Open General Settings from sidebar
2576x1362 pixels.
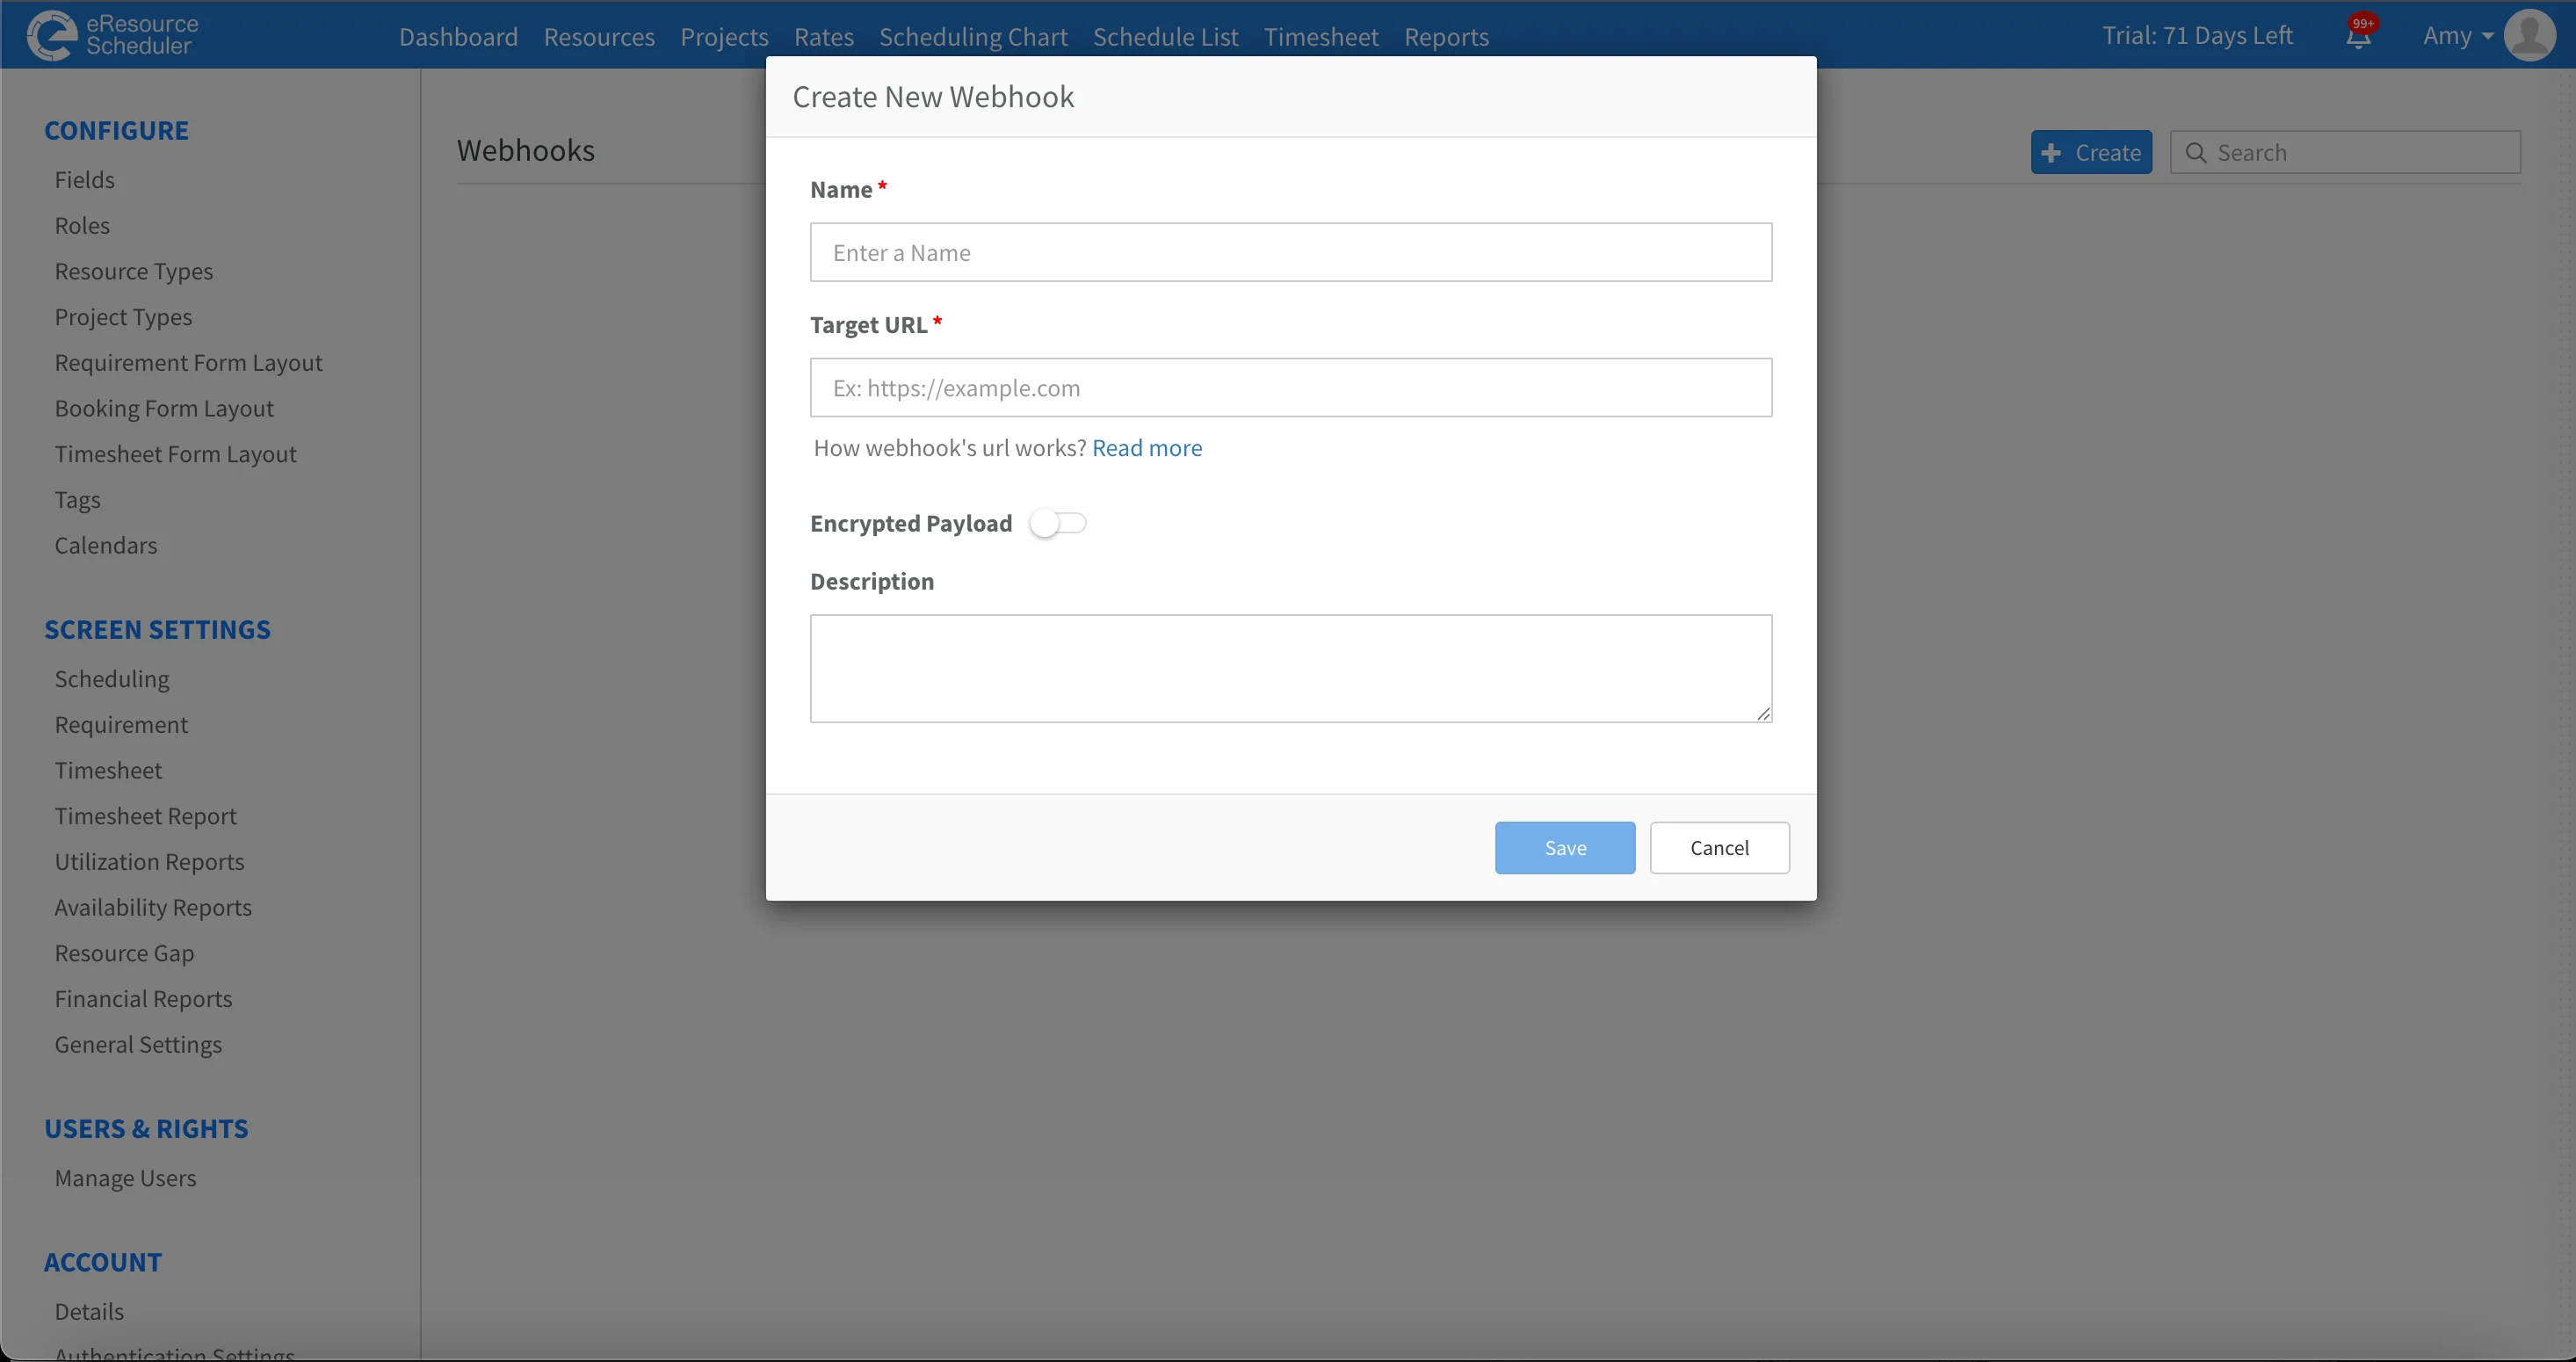pyautogui.click(x=138, y=1044)
